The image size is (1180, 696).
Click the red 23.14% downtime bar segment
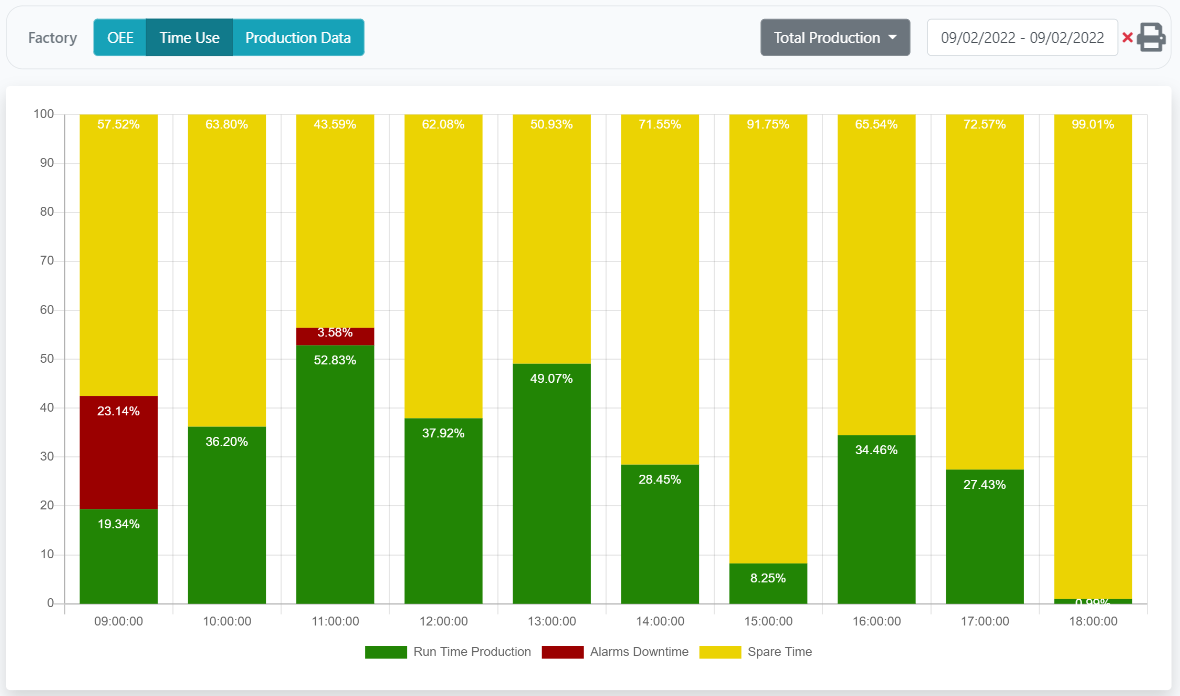[119, 452]
